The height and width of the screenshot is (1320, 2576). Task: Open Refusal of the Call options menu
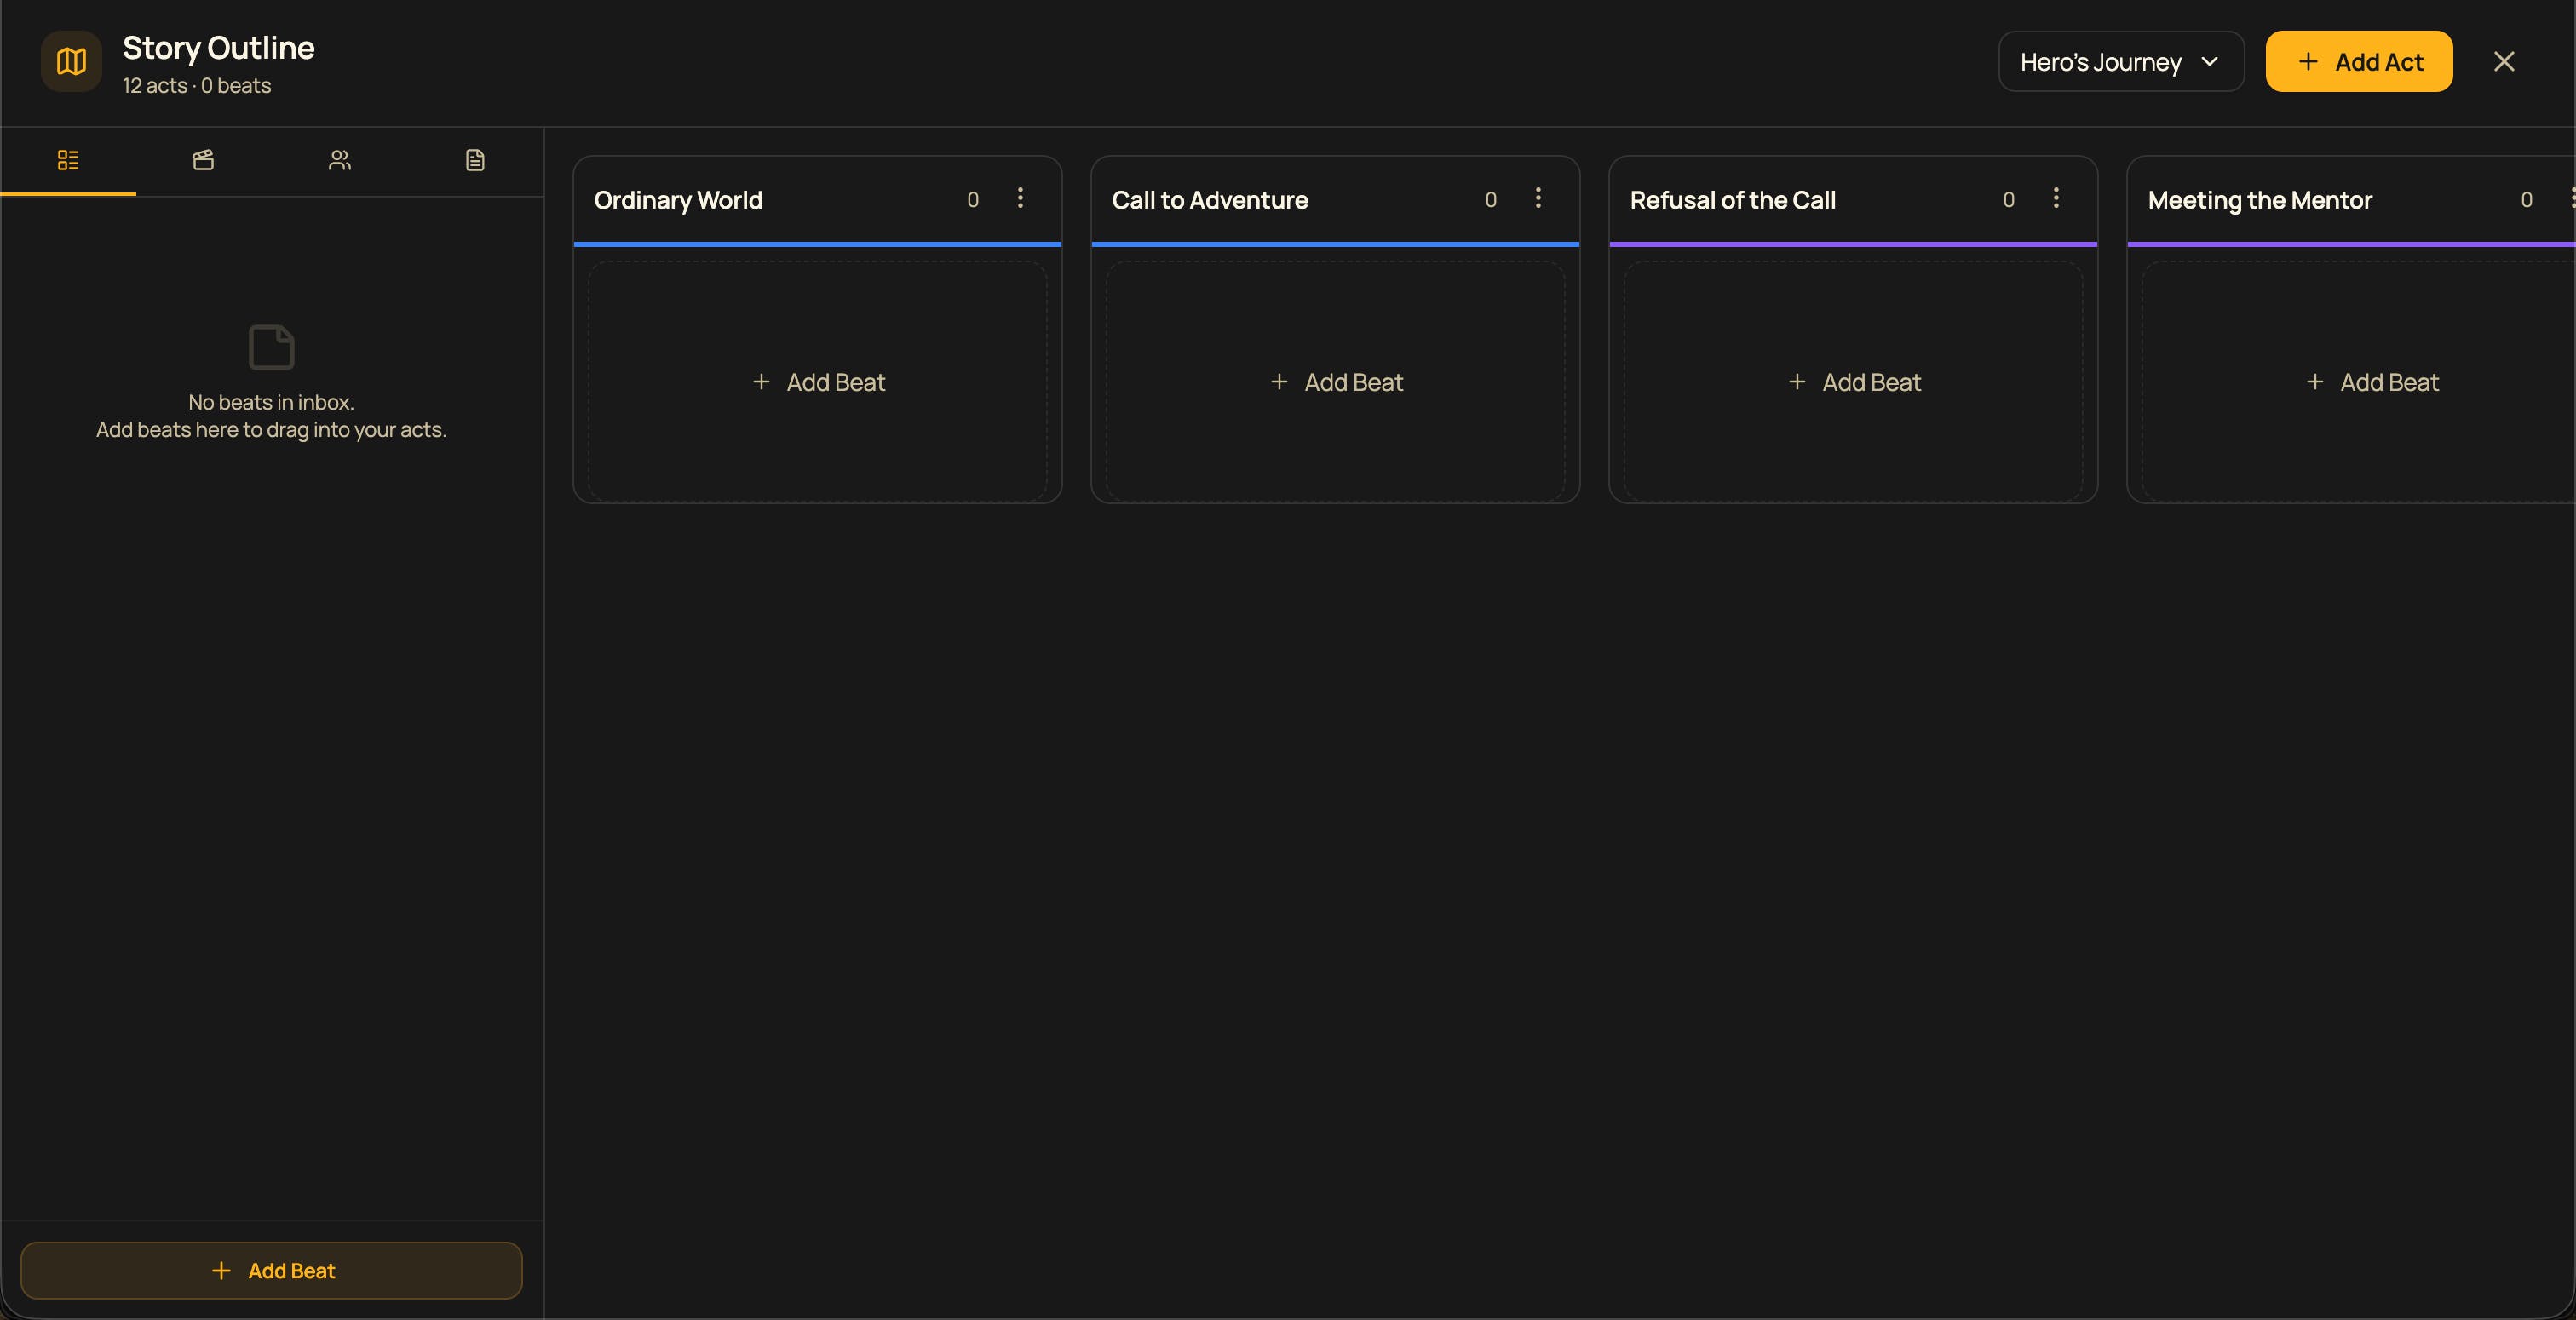(2056, 198)
